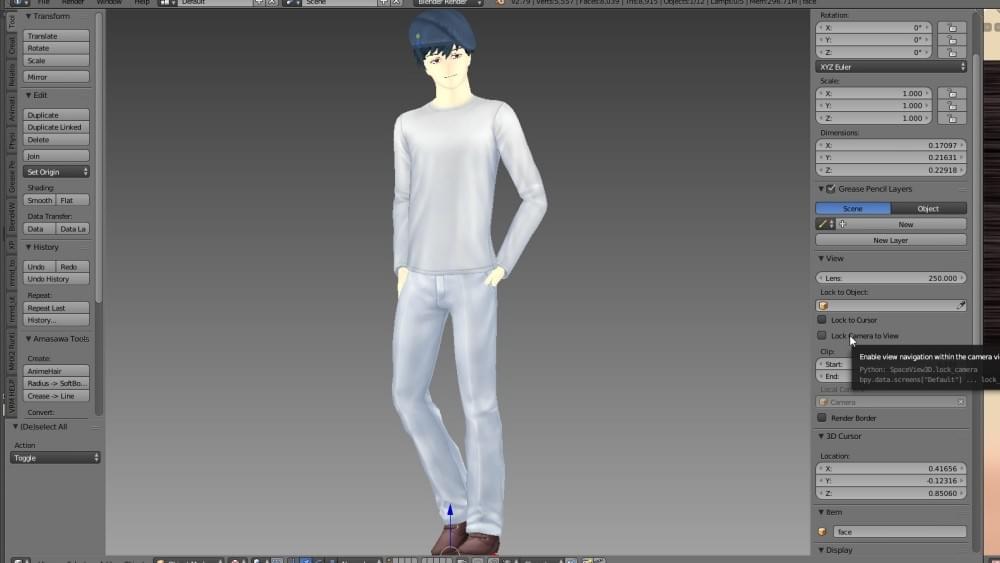Clear the Local Camera field with X

click(x=960, y=402)
